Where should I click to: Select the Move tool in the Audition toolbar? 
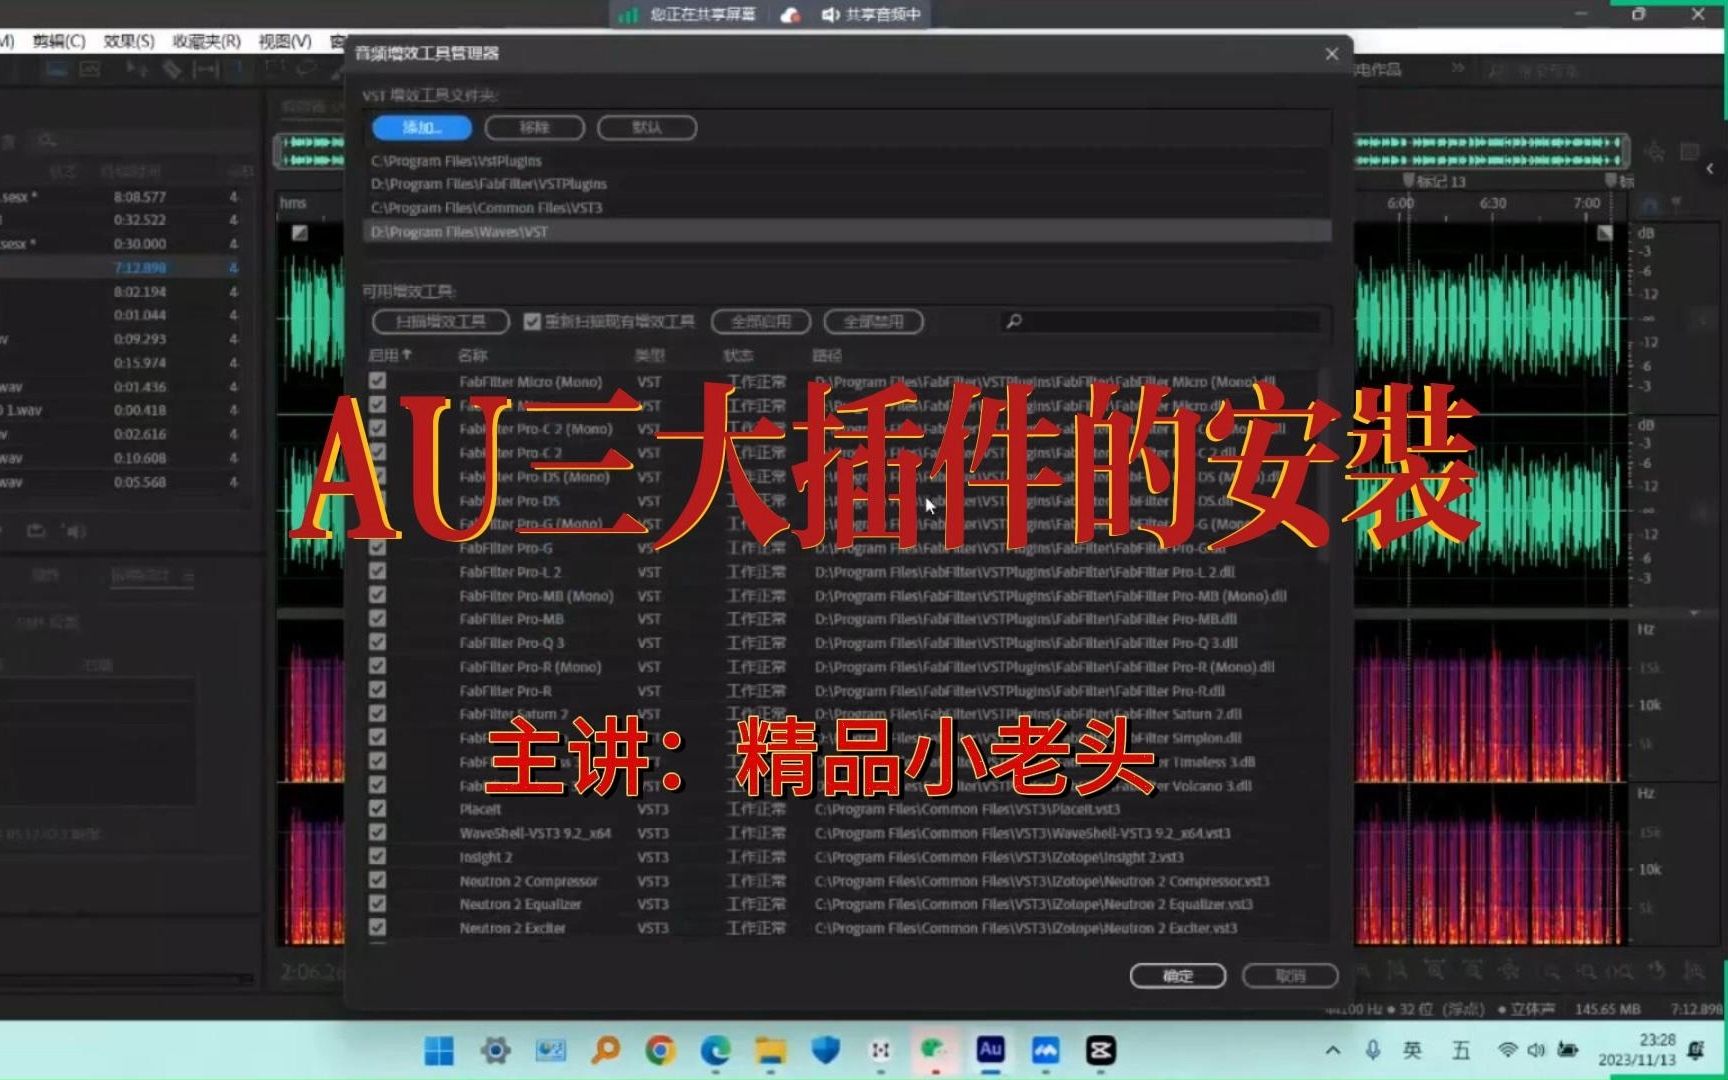pyautogui.click(x=137, y=69)
